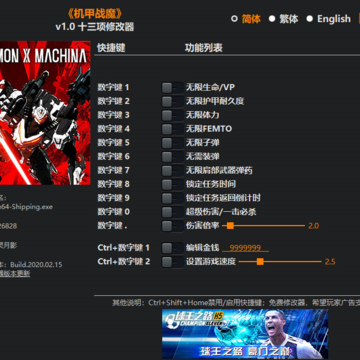360x360 pixels.
Task: Click the 数字键 5 hotkey text
Action: coord(113,143)
